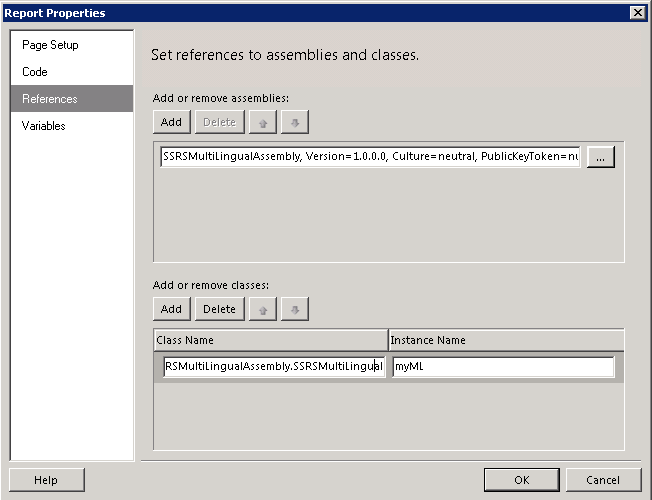Open assembly browse ellipsis button

tap(600, 157)
